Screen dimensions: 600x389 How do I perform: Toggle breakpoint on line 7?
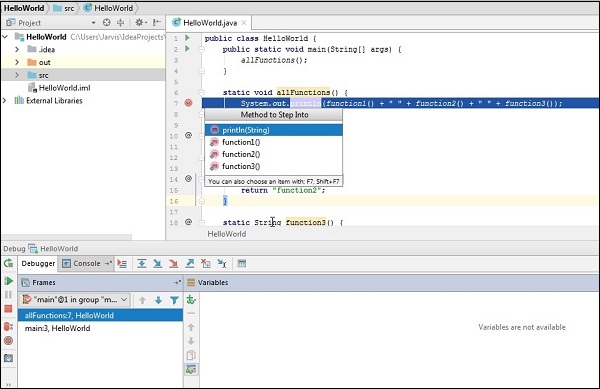point(188,103)
